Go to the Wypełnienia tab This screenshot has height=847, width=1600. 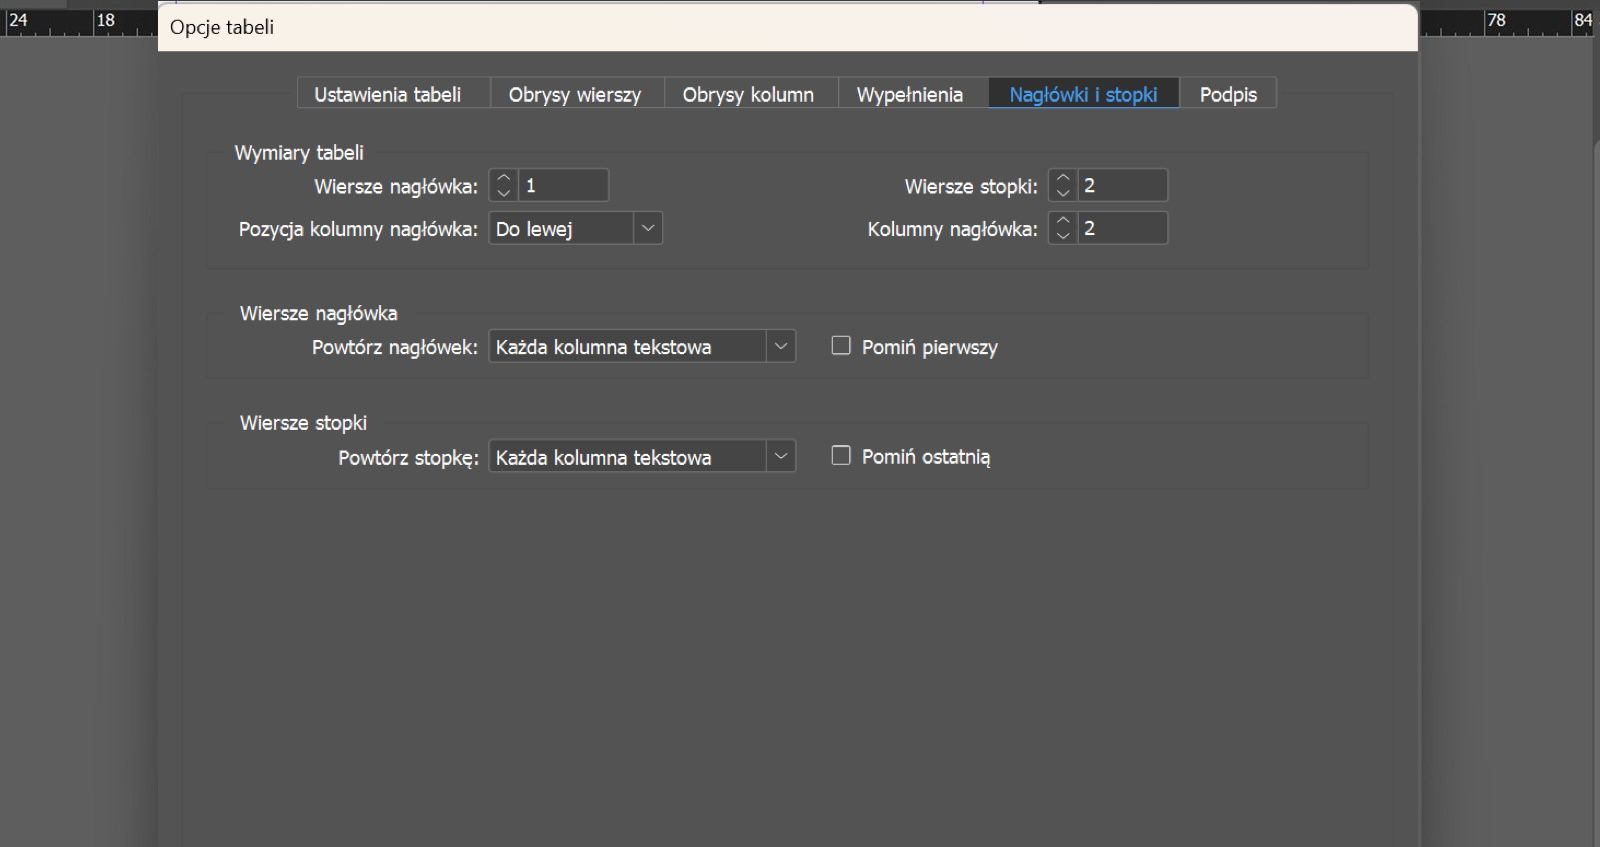[x=910, y=94]
